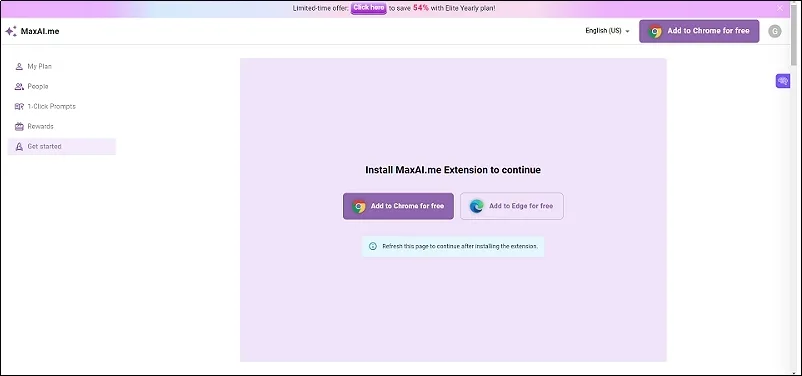Image resolution: width=802 pixels, height=376 pixels.
Task: Expand the English (US) language dropdown
Action: point(608,31)
